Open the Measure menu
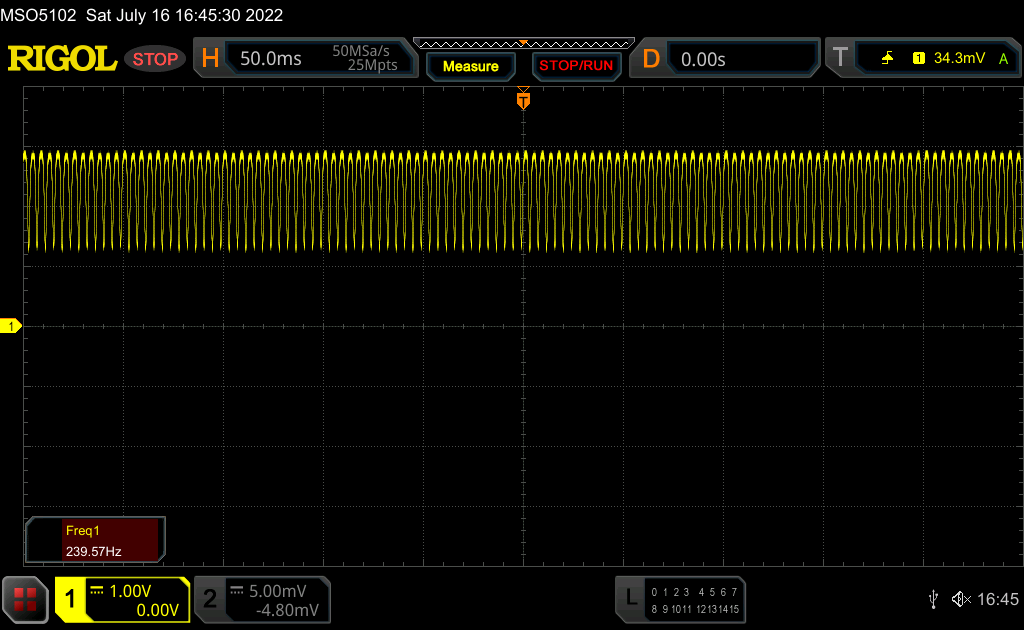Screen dimensions: 1024x630 pyautogui.click(x=470, y=66)
